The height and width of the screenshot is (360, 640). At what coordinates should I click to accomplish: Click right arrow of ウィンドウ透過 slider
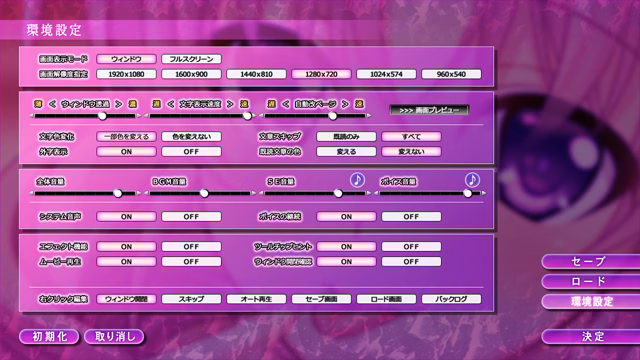tap(139, 116)
